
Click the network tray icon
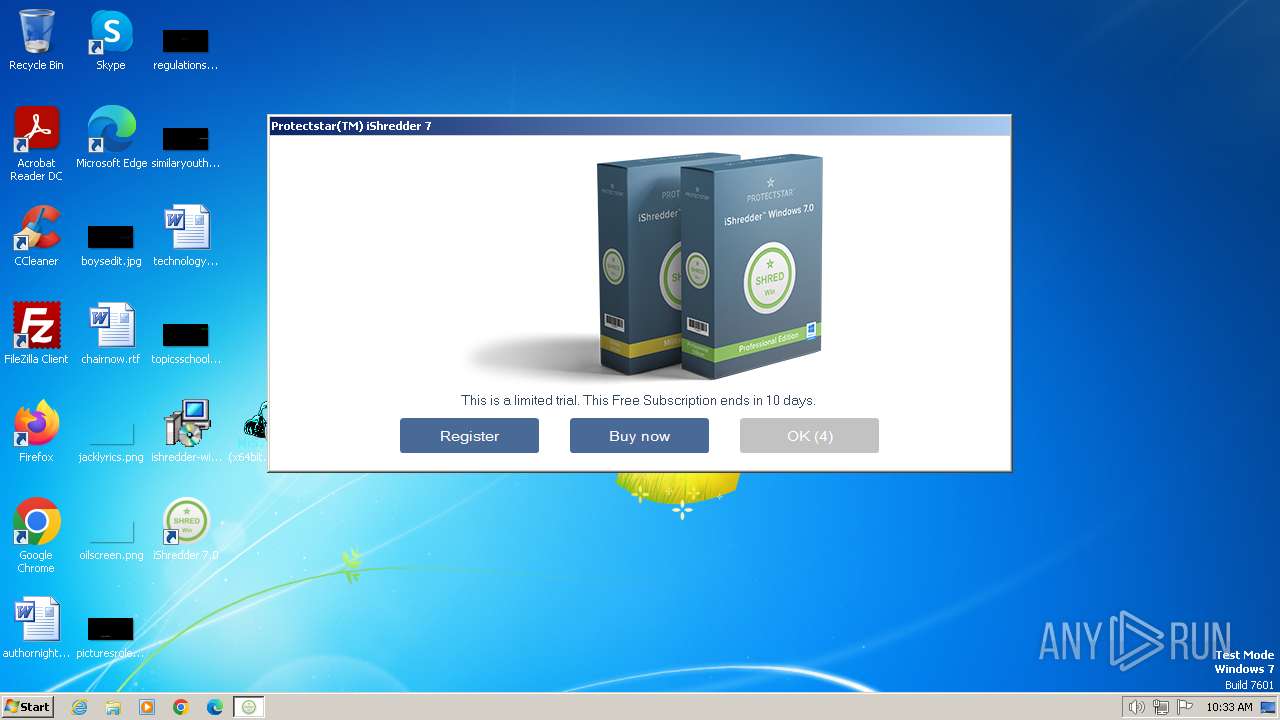(x=1161, y=707)
